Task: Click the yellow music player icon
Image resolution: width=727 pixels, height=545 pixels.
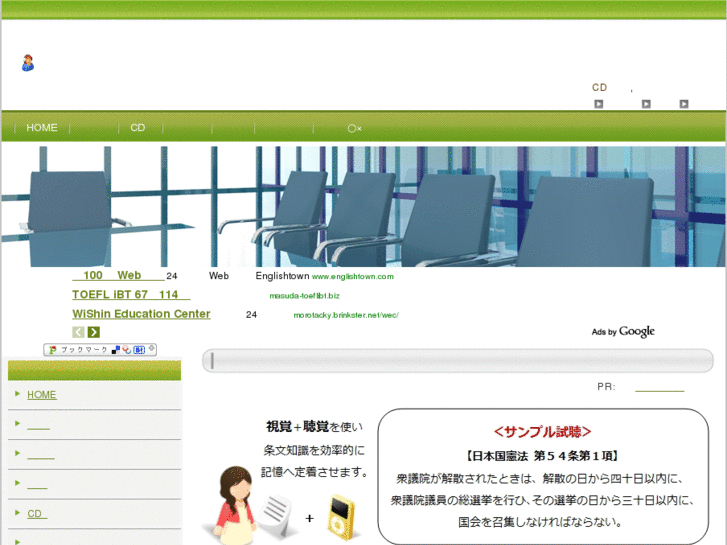Action: tap(341, 518)
